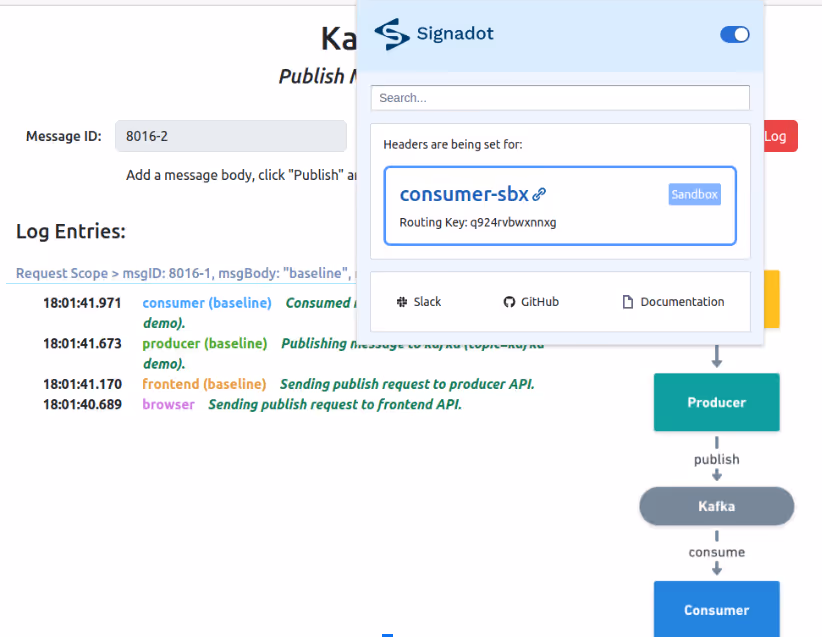This screenshot has height=637, width=822.
Task: Click the Log Entries heading
Action: coord(71,231)
